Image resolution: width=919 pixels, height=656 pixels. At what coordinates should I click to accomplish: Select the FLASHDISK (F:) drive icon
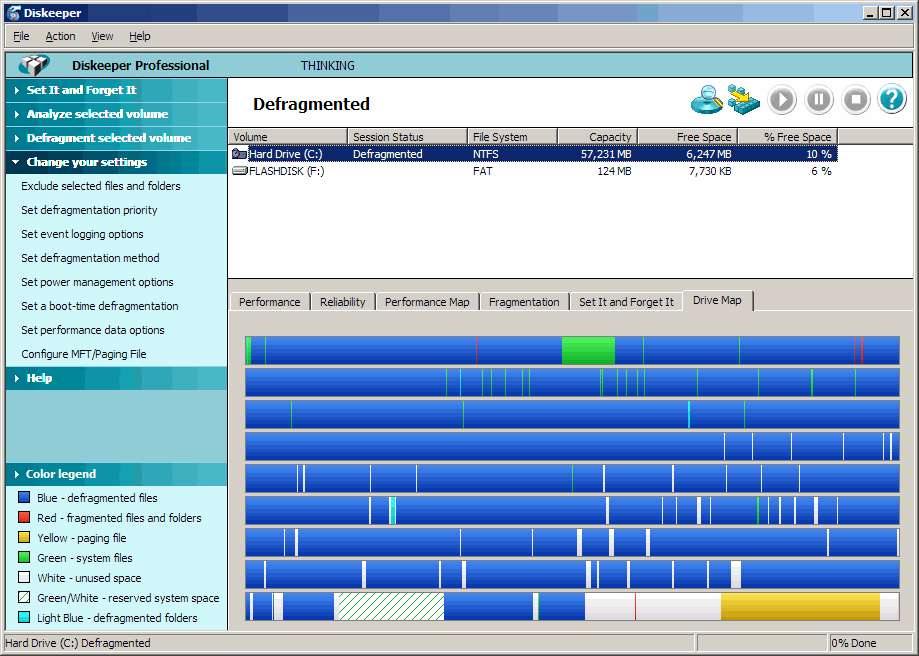coord(239,171)
